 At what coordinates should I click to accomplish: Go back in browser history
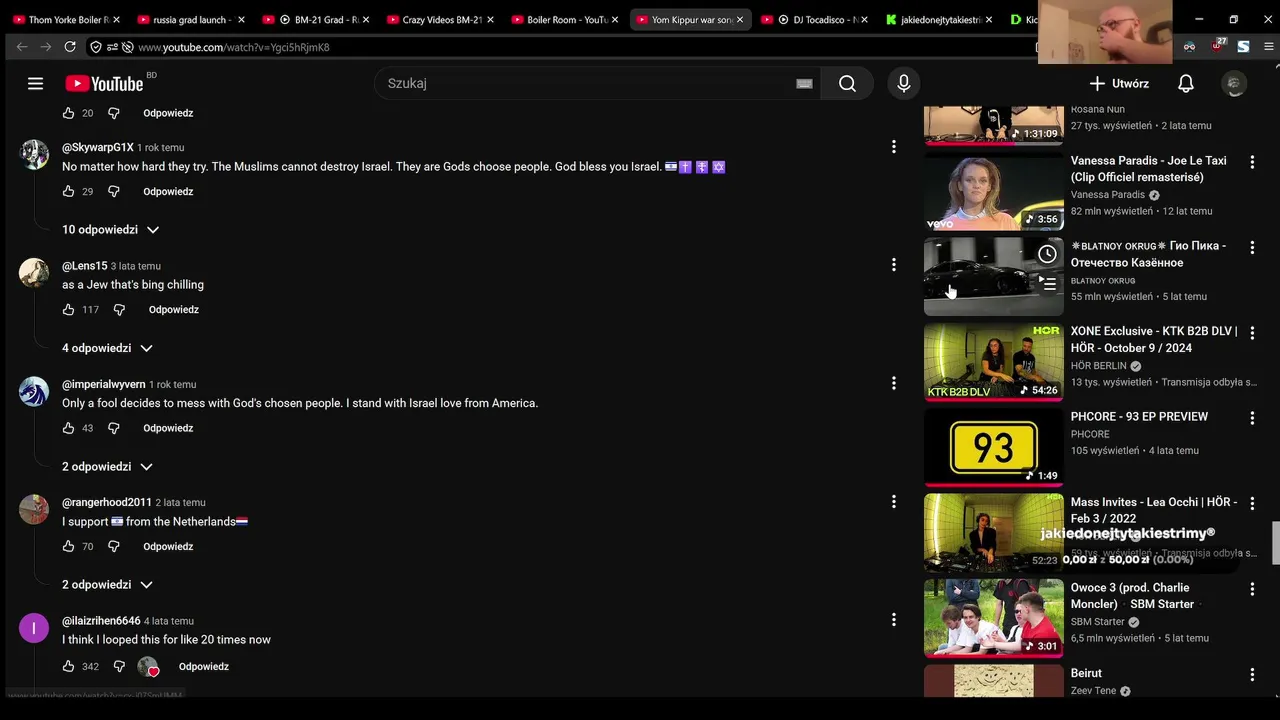coord(22,47)
